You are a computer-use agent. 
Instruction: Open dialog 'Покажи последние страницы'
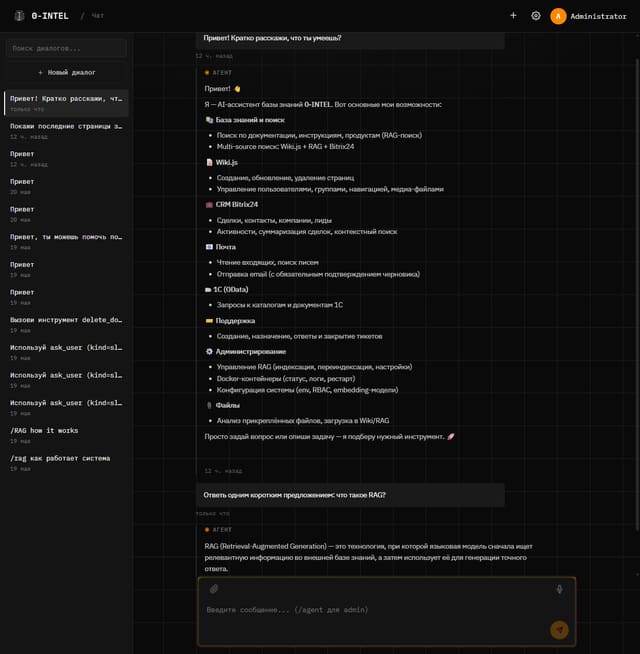[x=66, y=131]
